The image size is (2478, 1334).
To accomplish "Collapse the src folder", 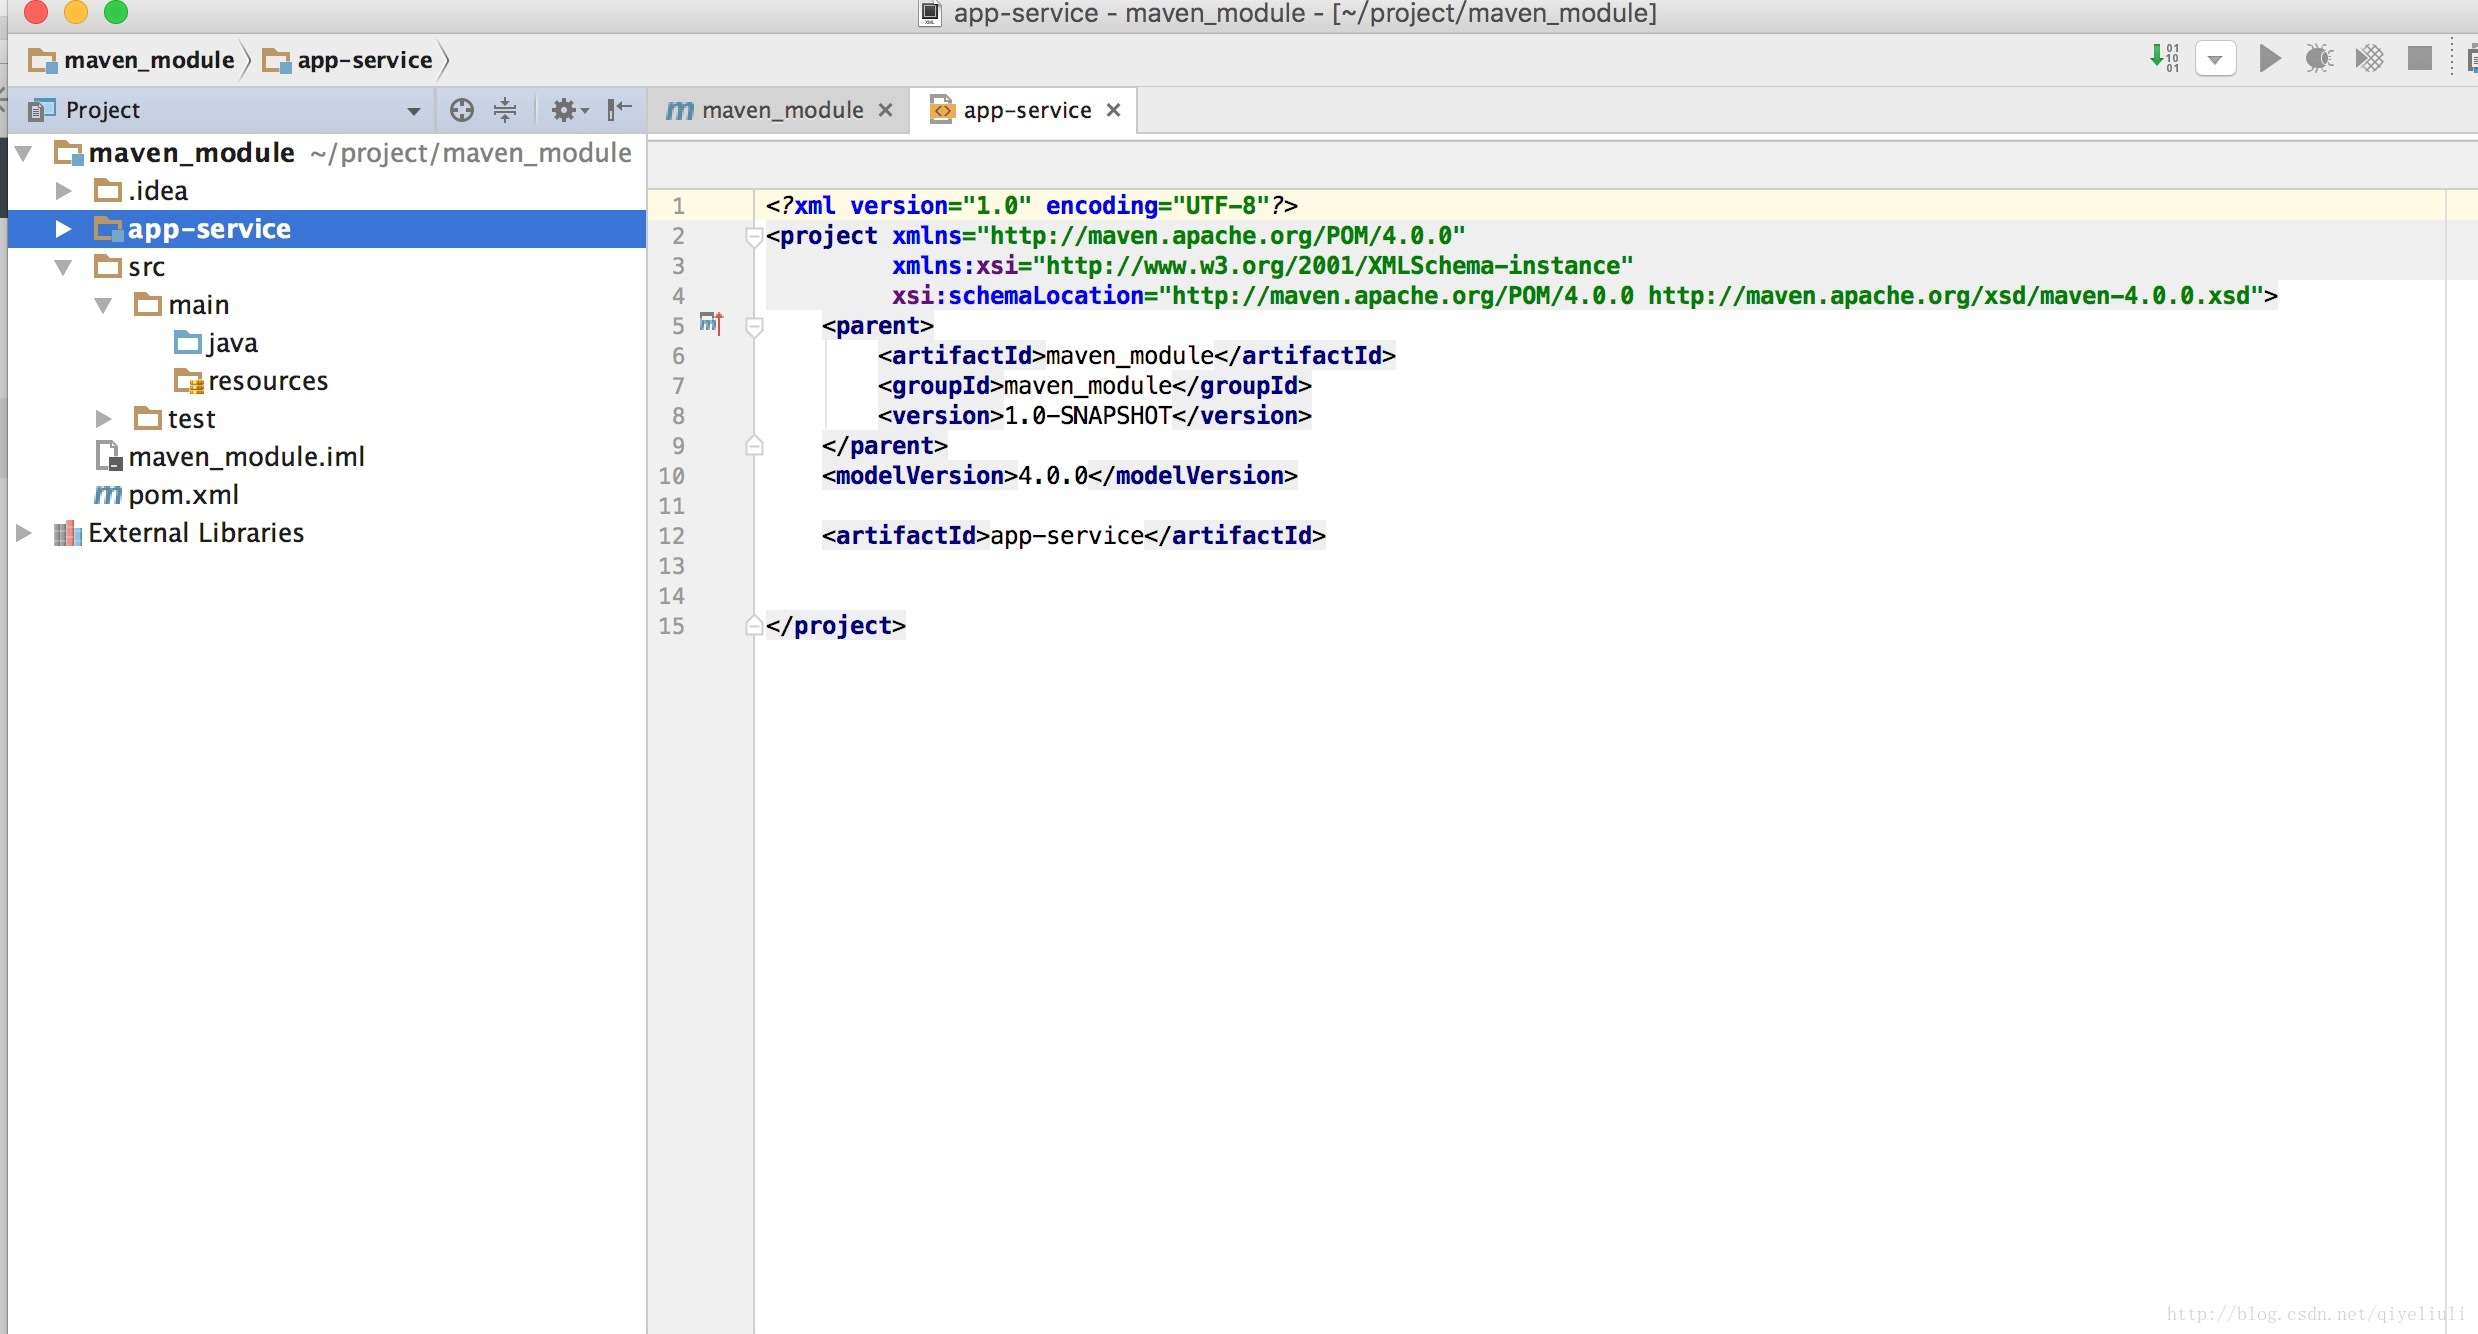I will click(64, 267).
